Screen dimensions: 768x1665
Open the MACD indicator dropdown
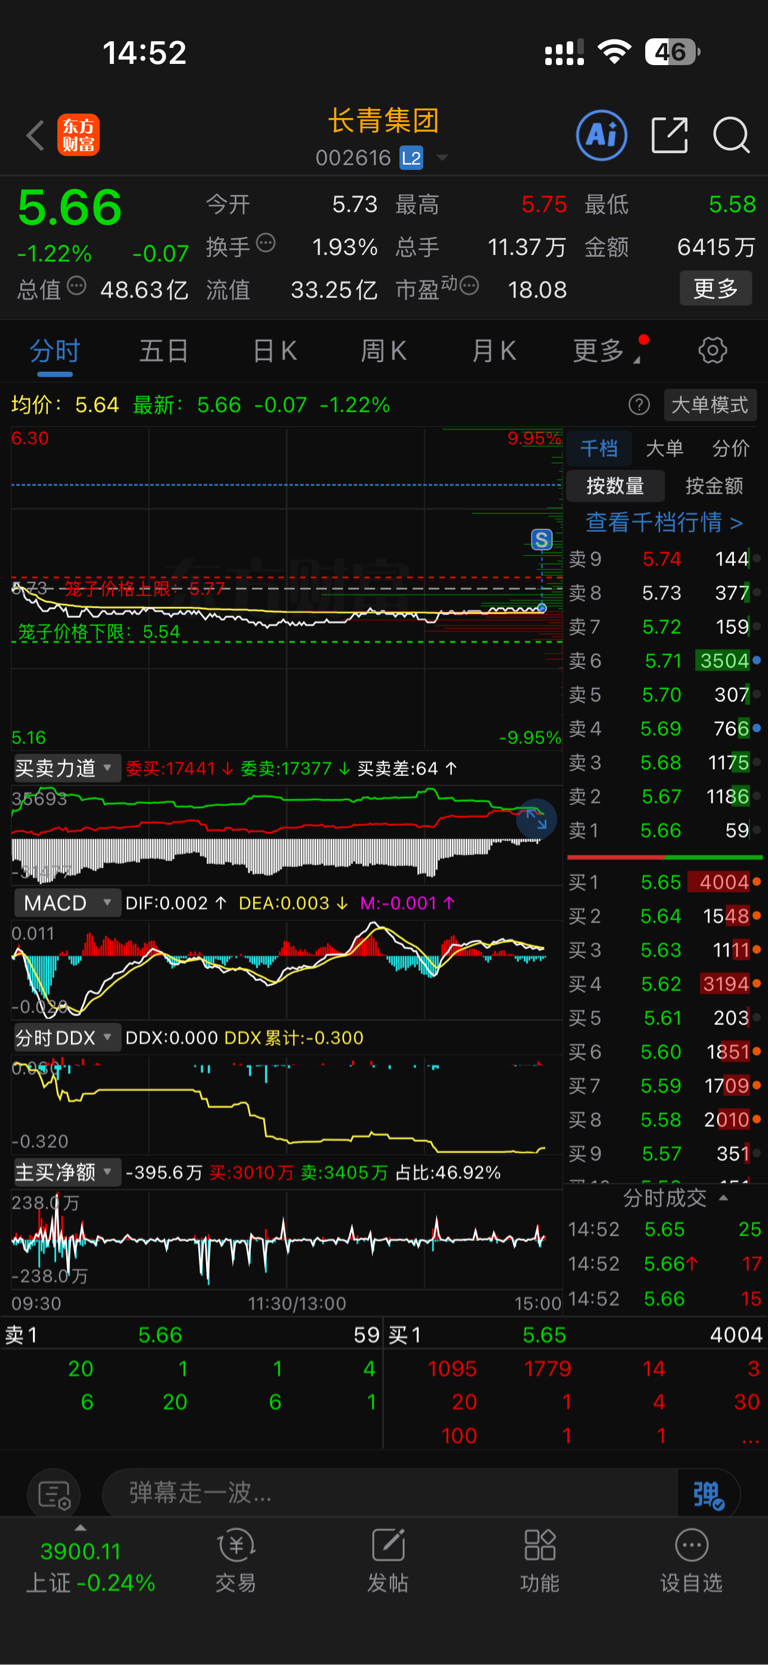point(66,903)
